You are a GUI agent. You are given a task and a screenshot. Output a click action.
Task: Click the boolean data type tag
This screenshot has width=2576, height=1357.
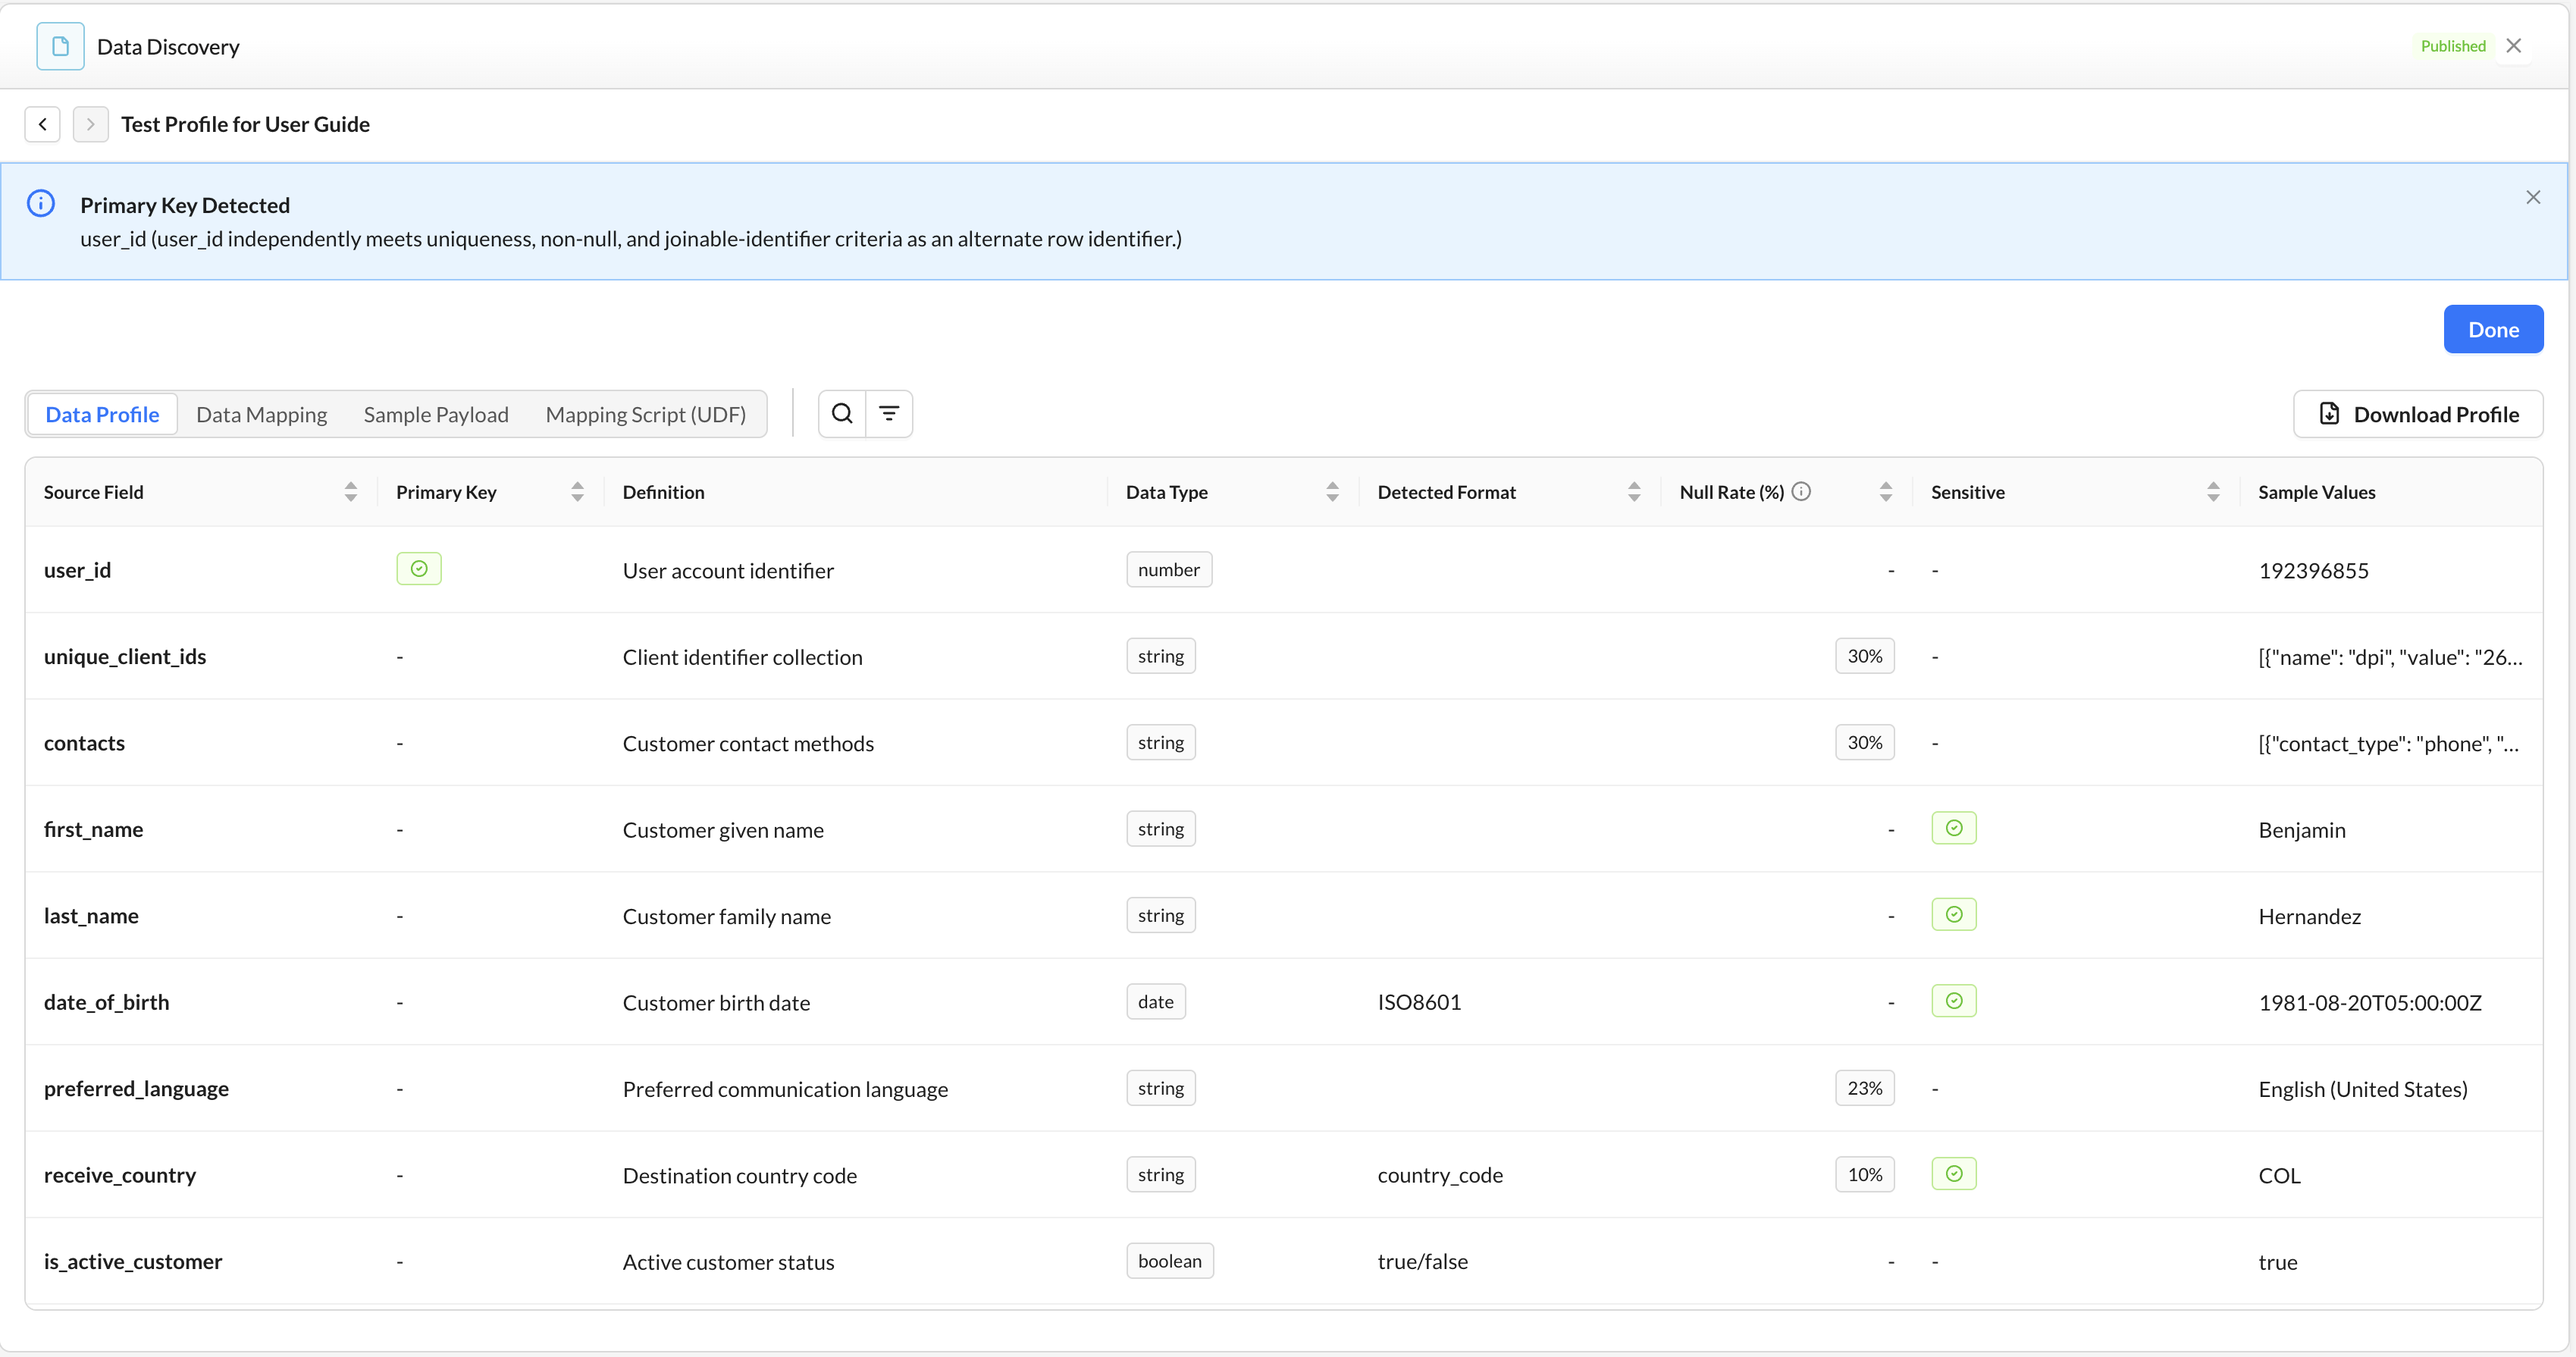pyautogui.click(x=1170, y=1261)
